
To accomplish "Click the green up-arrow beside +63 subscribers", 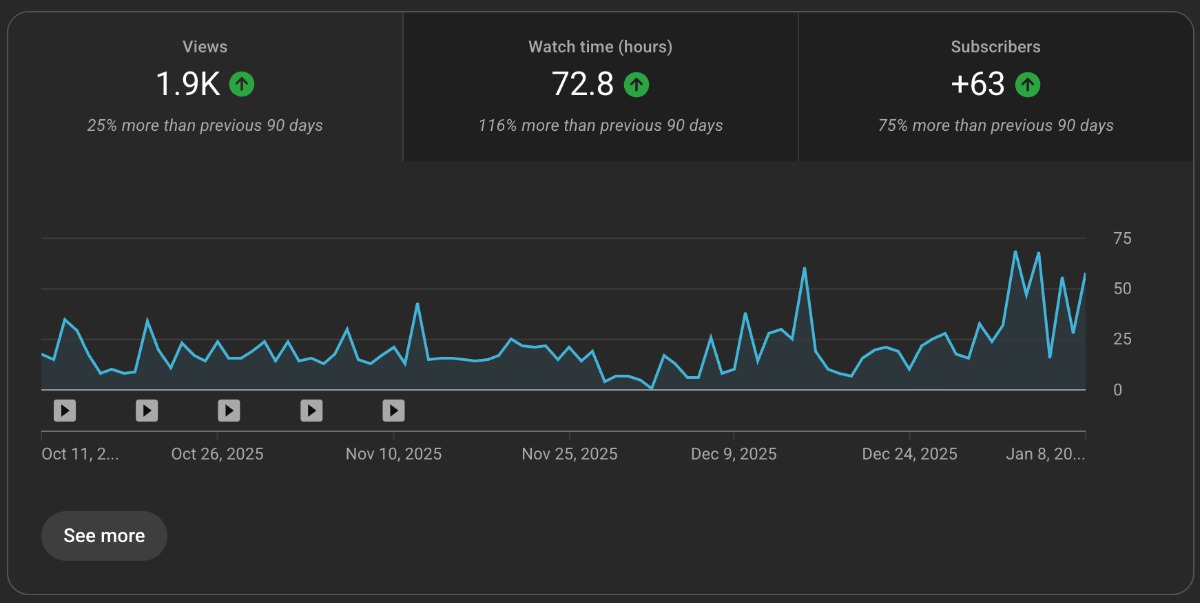I will point(1028,84).
